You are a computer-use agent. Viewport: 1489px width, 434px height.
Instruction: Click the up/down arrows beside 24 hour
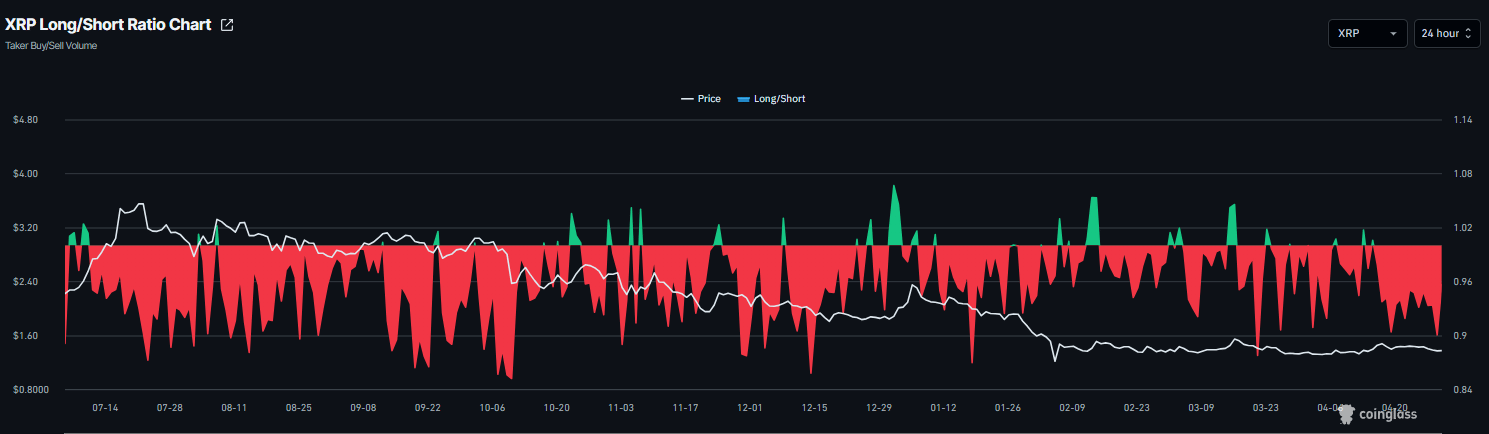click(x=1468, y=34)
